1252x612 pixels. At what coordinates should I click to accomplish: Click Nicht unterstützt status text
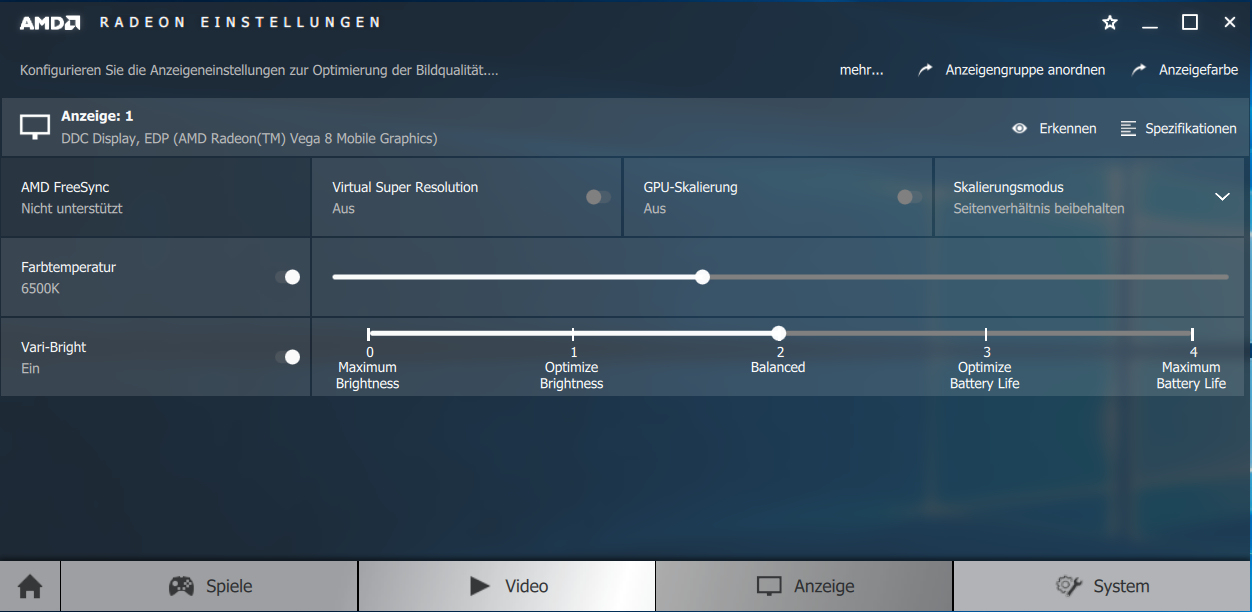pyautogui.click(x=72, y=208)
